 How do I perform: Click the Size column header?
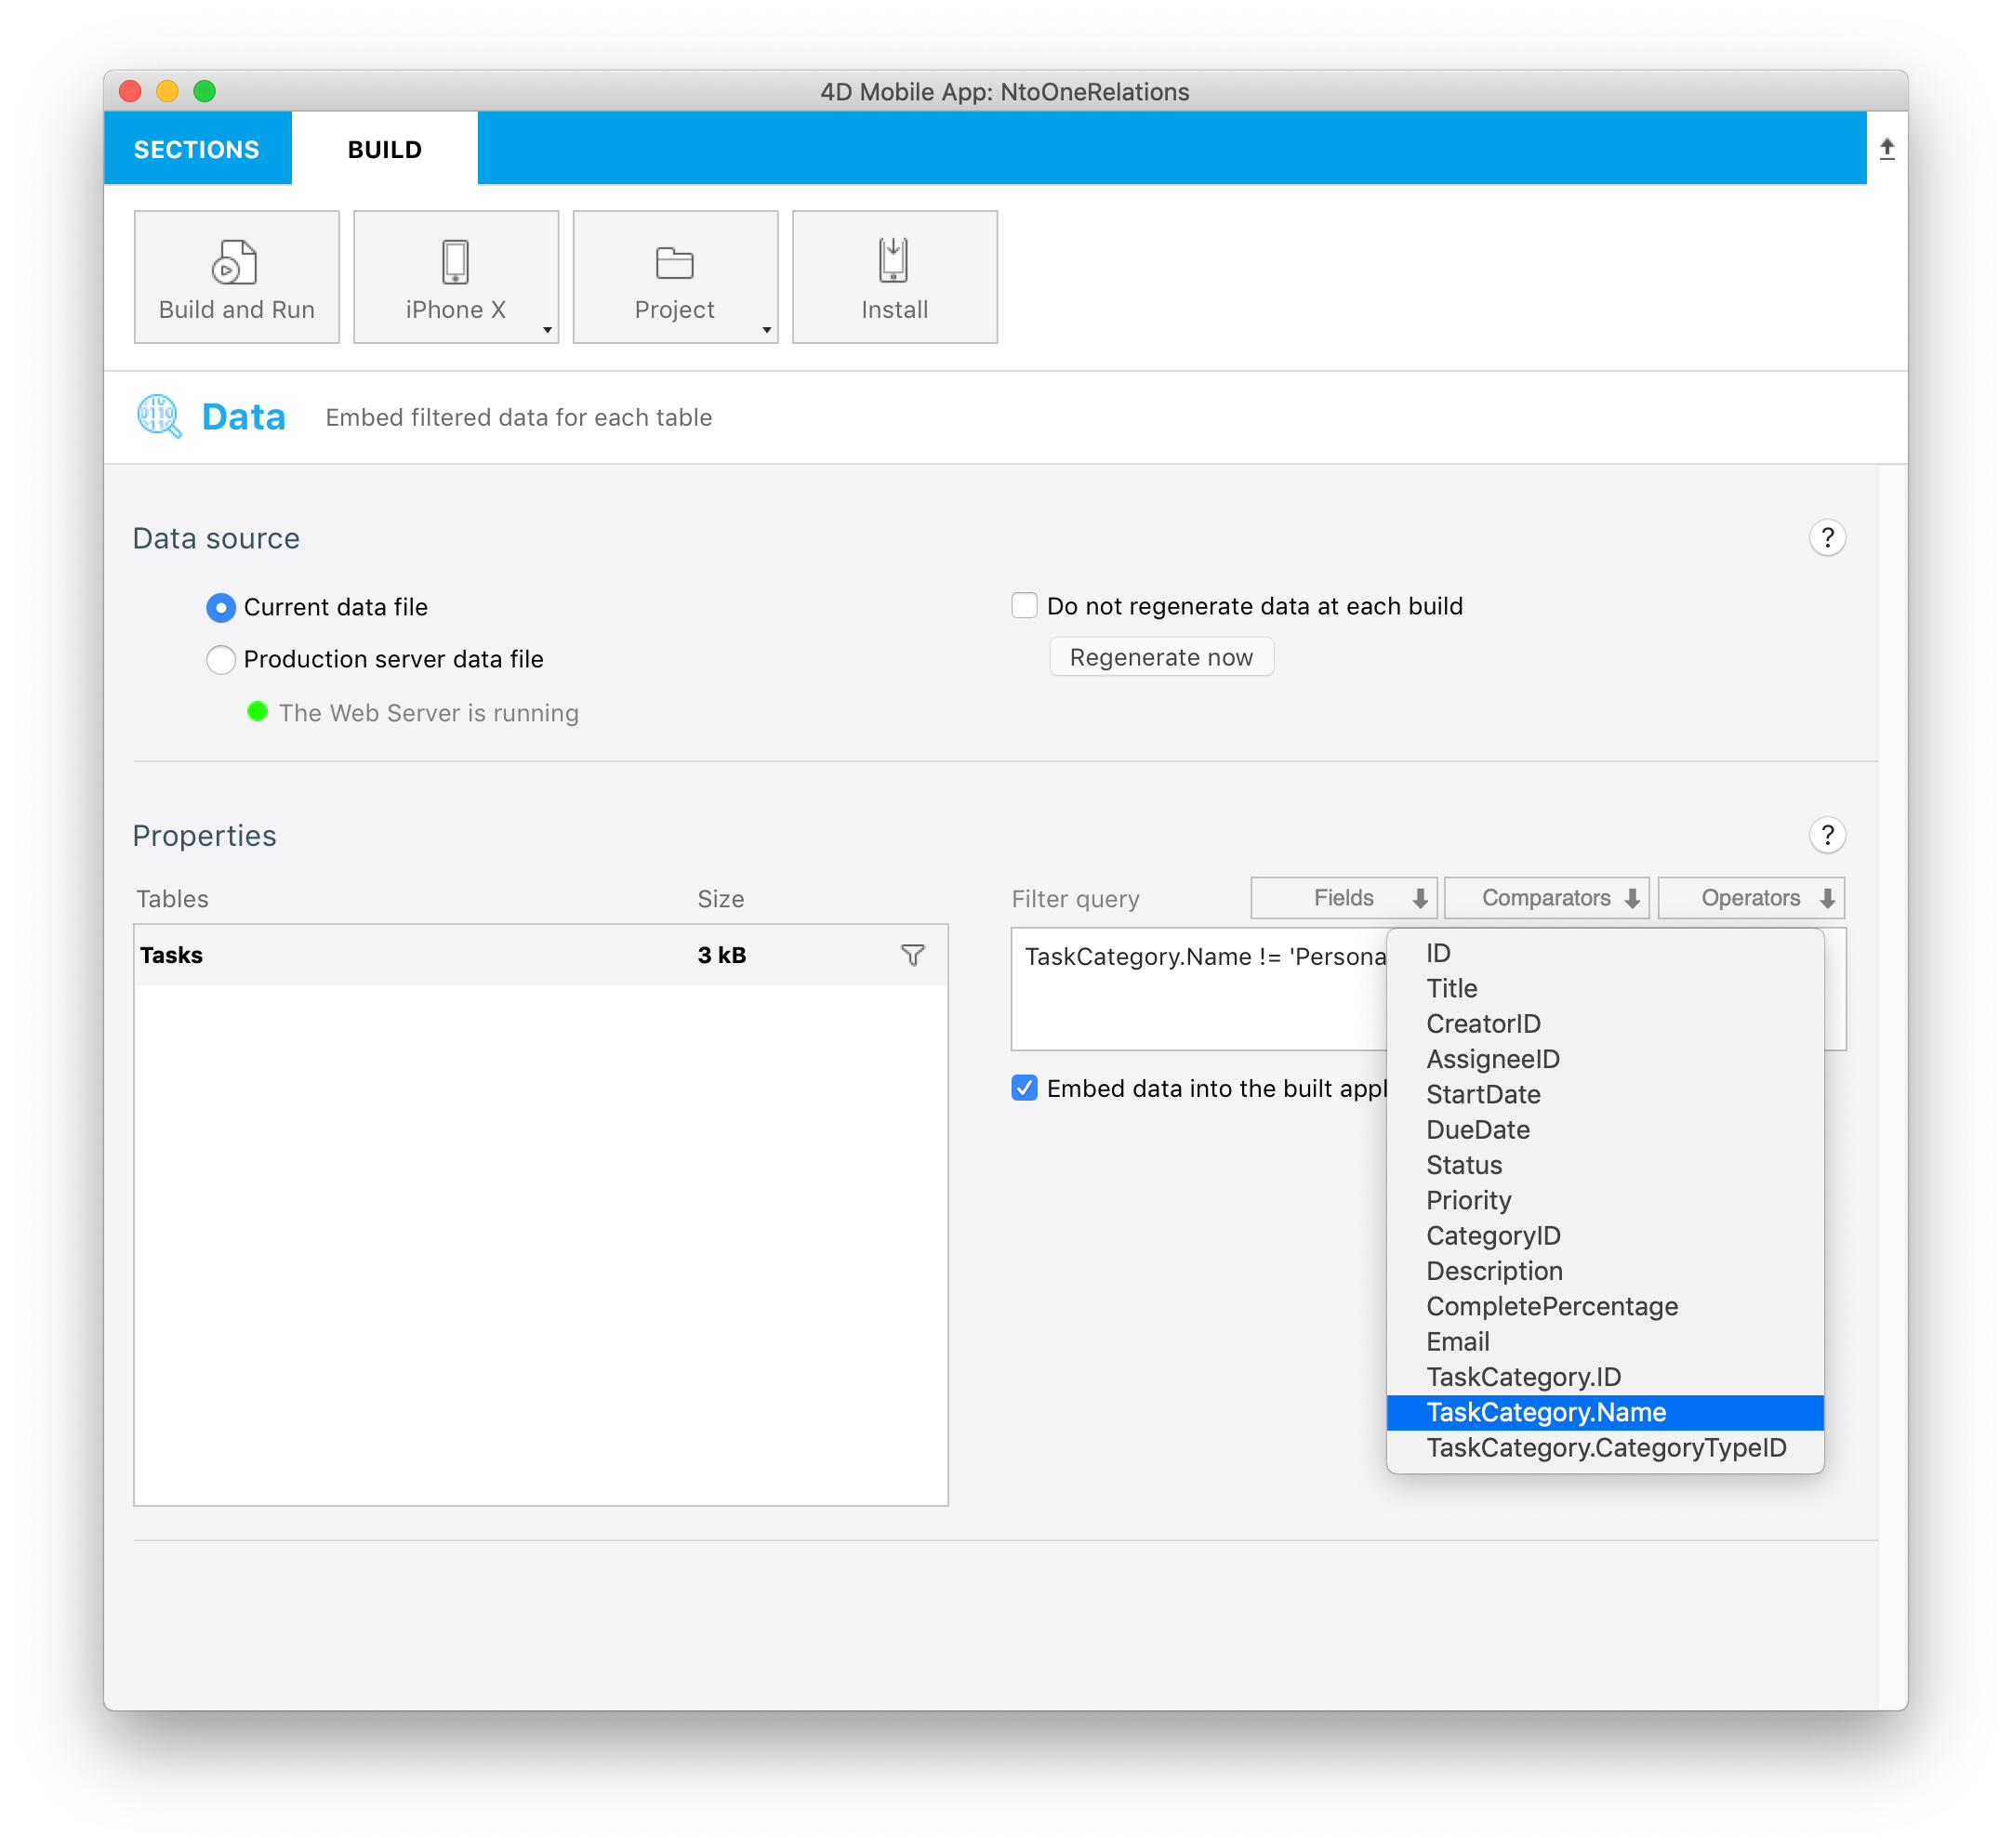pos(720,899)
